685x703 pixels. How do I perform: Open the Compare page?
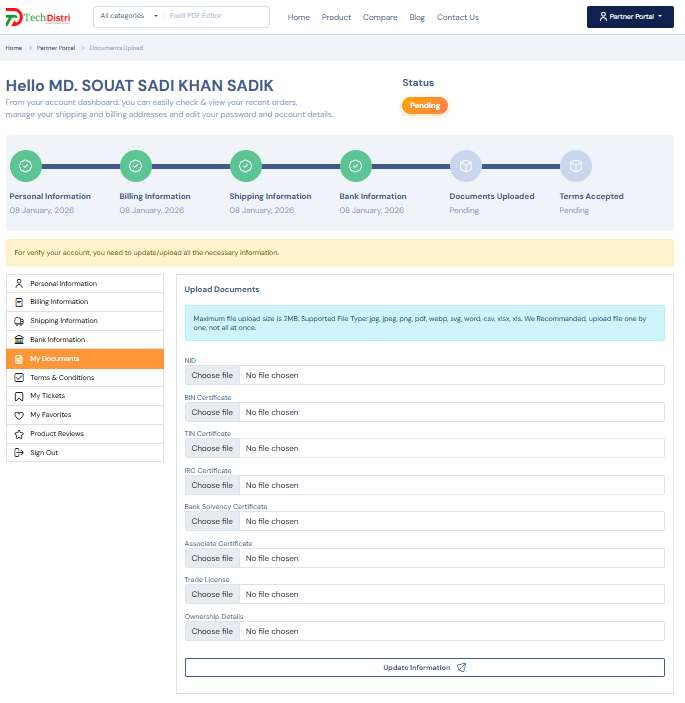tap(380, 17)
